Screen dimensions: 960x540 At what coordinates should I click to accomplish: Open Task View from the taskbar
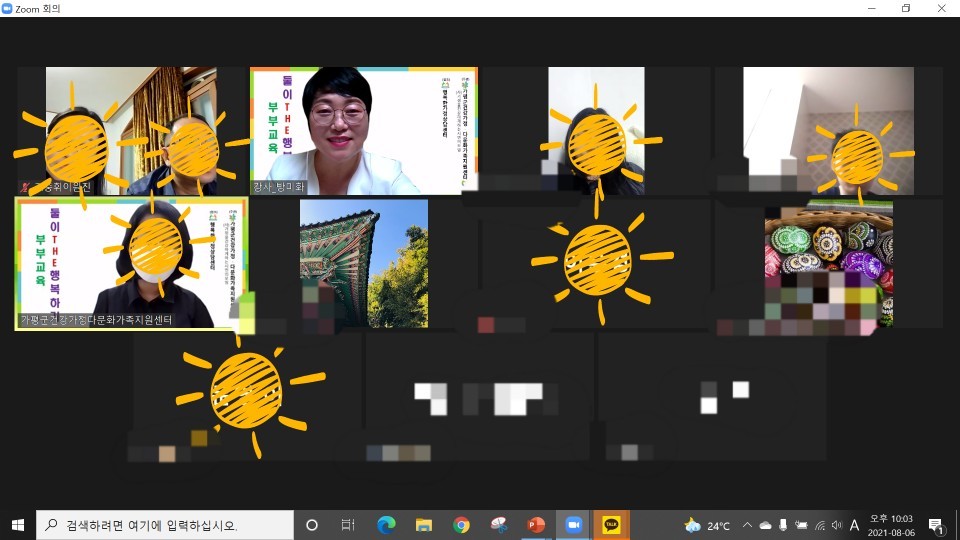pyautogui.click(x=348, y=525)
